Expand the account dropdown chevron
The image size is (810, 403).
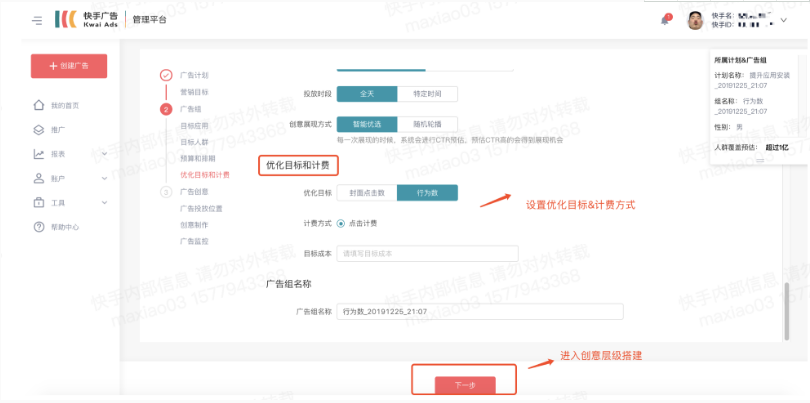(x=783, y=20)
